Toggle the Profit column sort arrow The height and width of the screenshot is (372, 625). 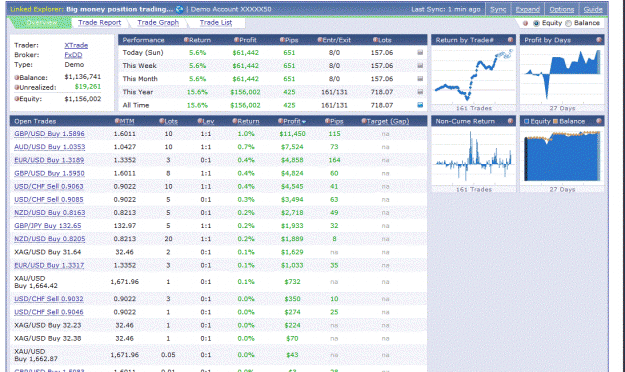[304, 122]
